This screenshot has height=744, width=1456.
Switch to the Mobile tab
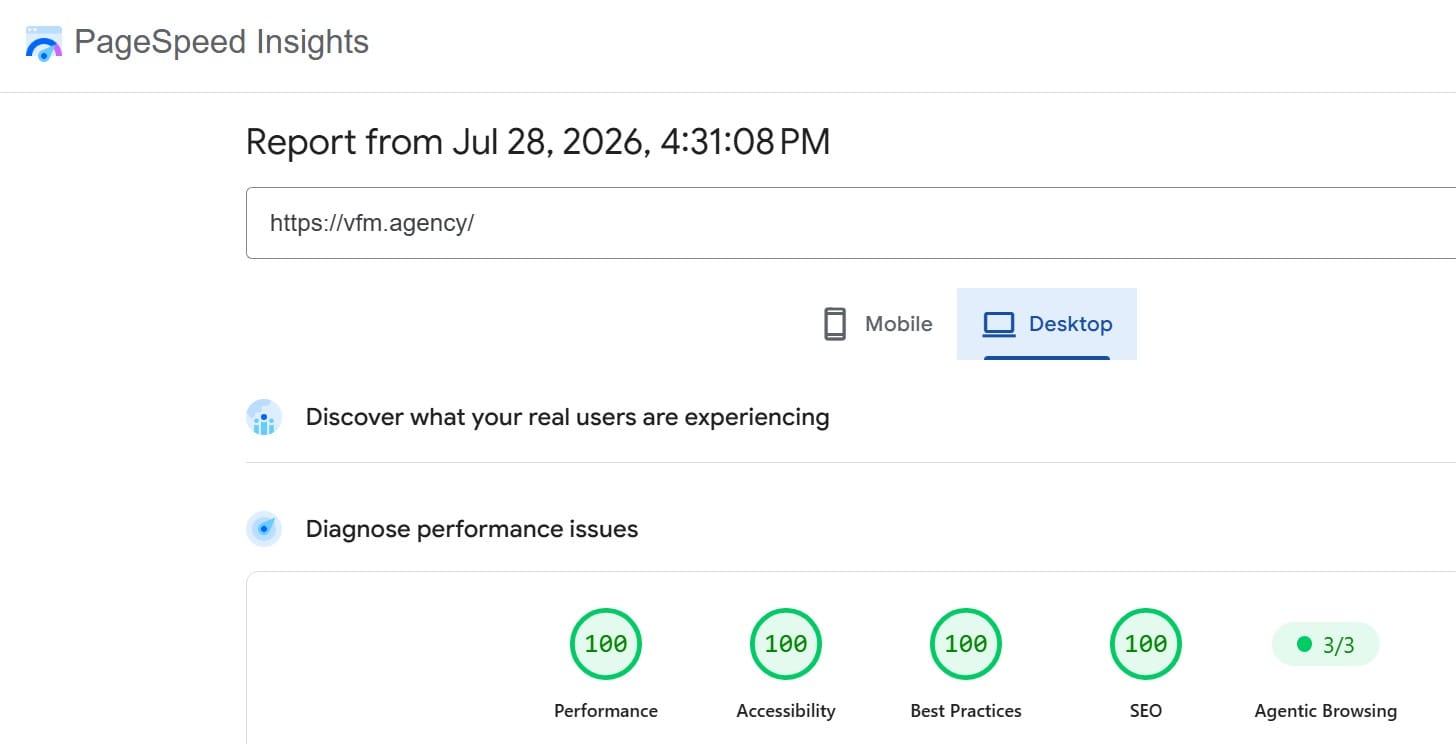point(877,324)
